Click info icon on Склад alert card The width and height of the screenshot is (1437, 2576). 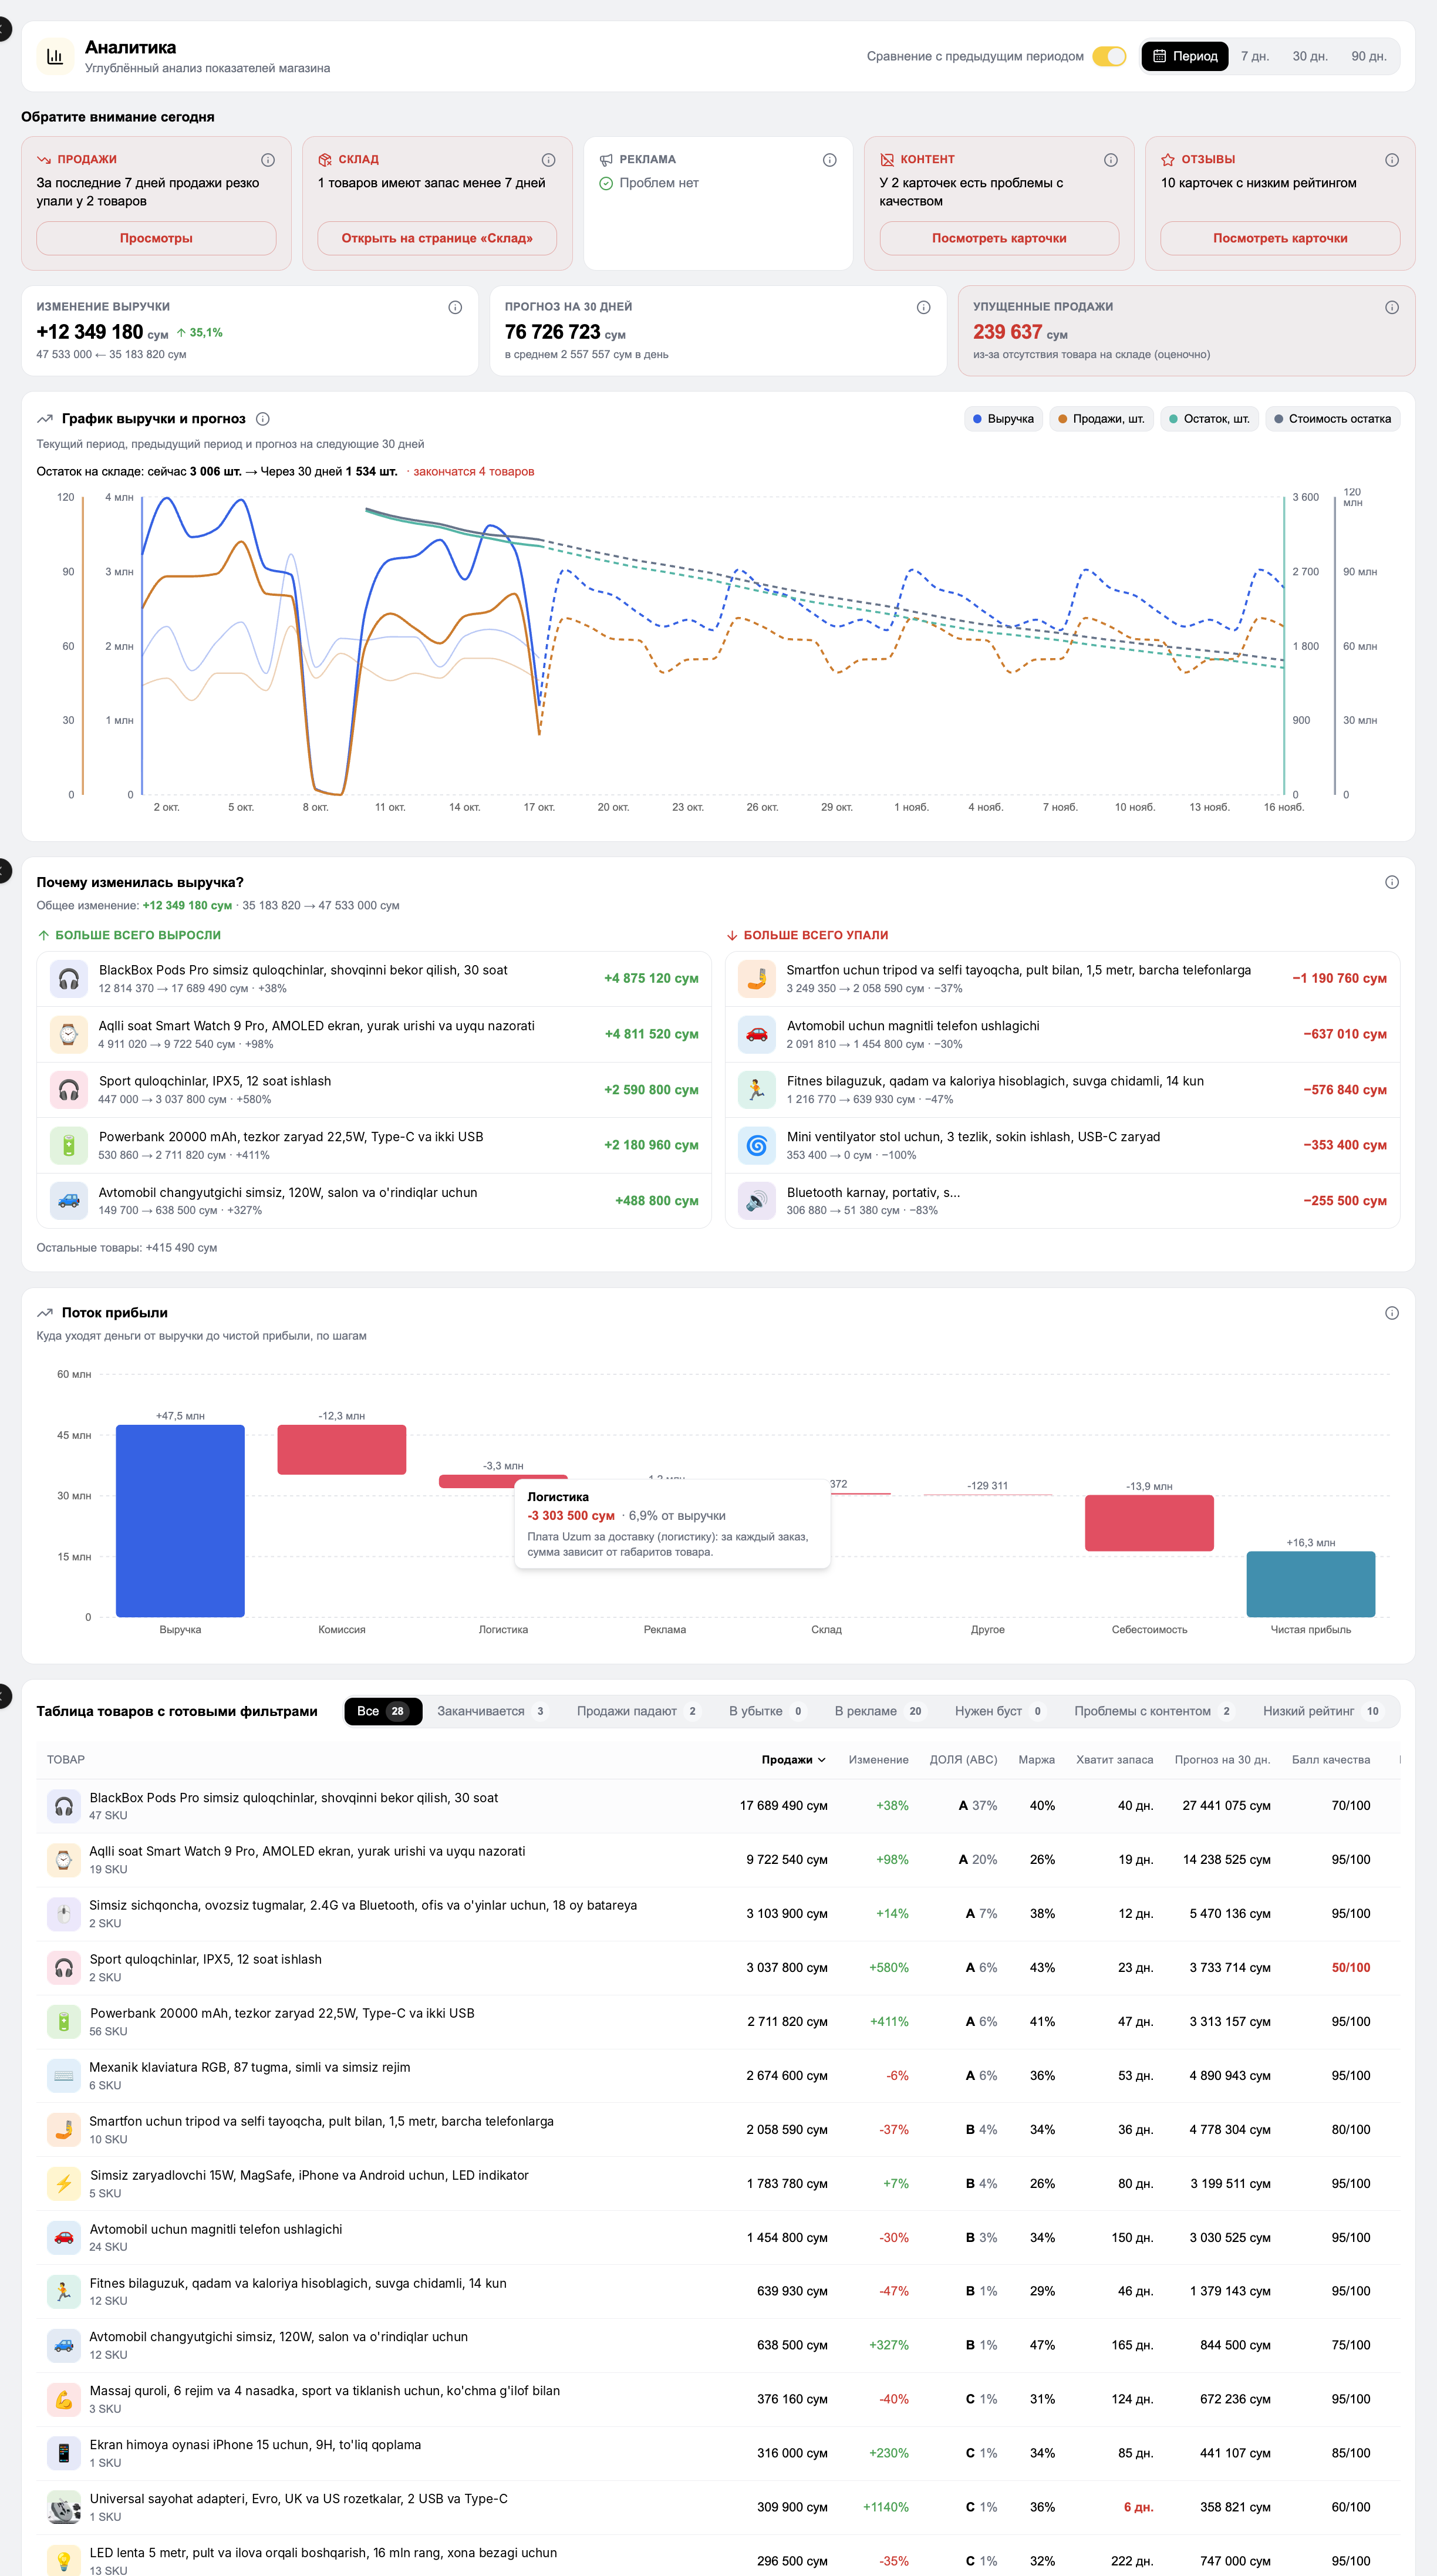548,160
